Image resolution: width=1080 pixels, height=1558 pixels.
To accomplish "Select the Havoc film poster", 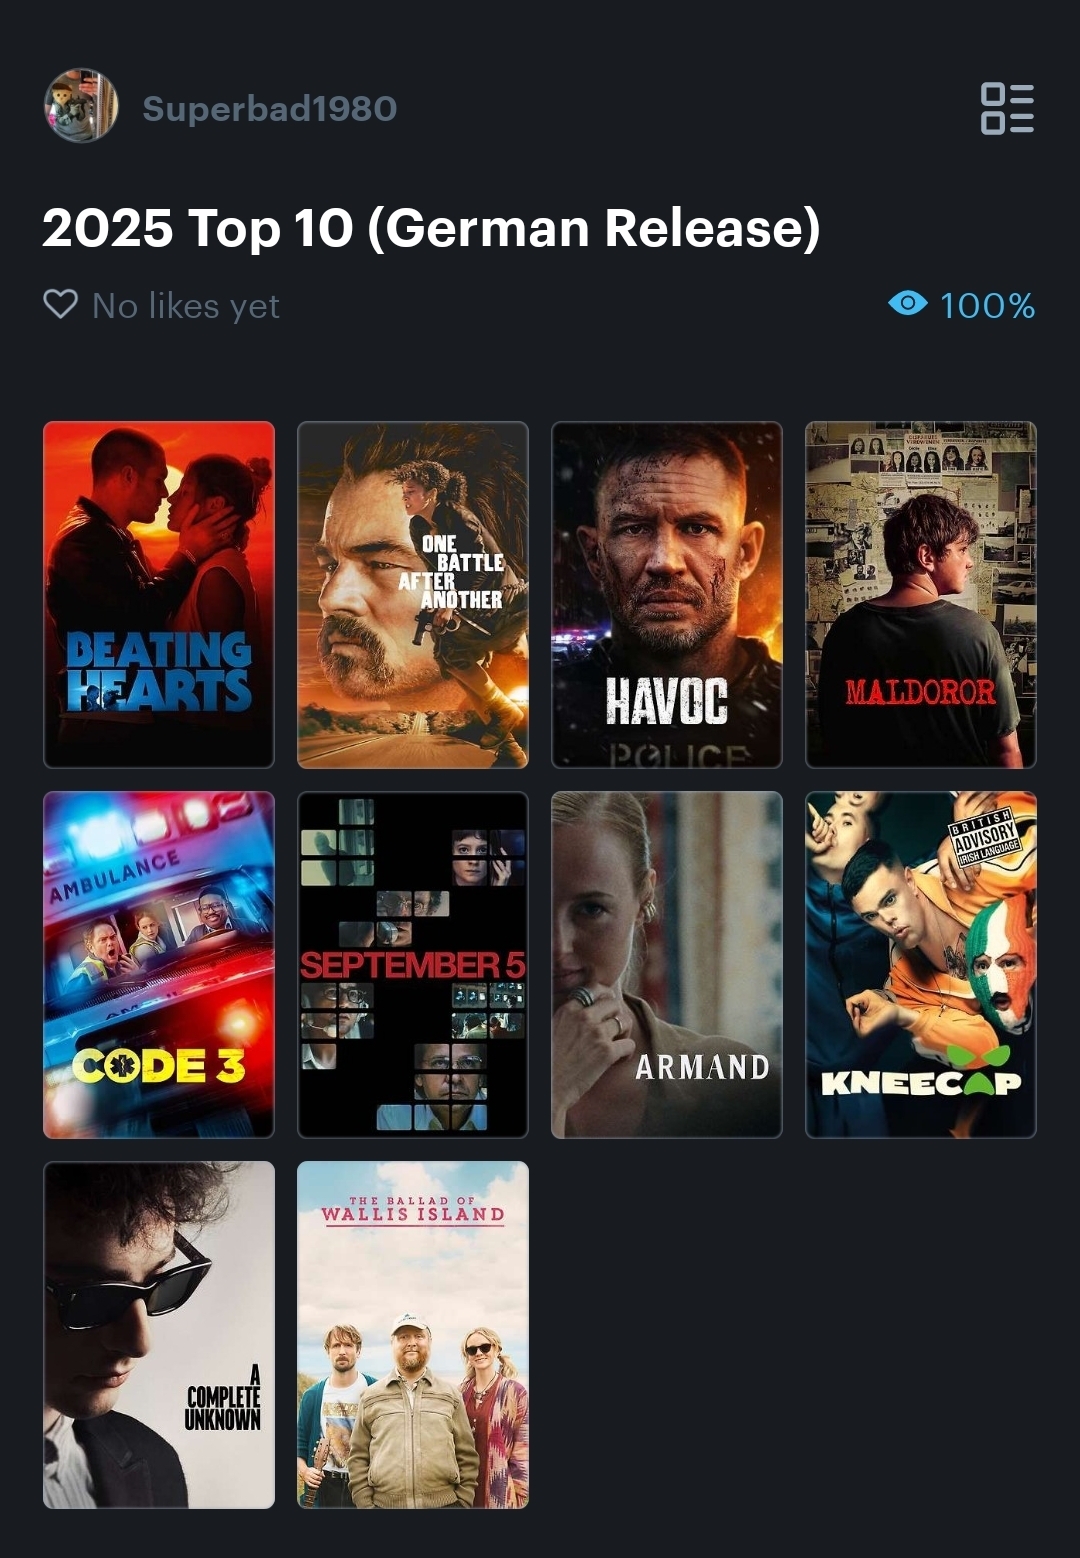I will pos(667,595).
